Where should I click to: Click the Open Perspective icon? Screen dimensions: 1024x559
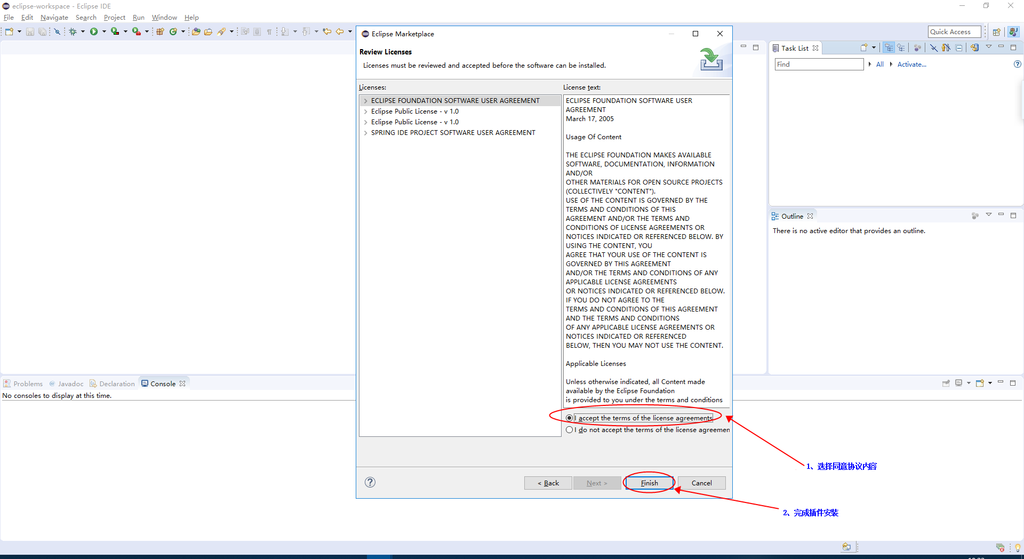pos(998,32)
